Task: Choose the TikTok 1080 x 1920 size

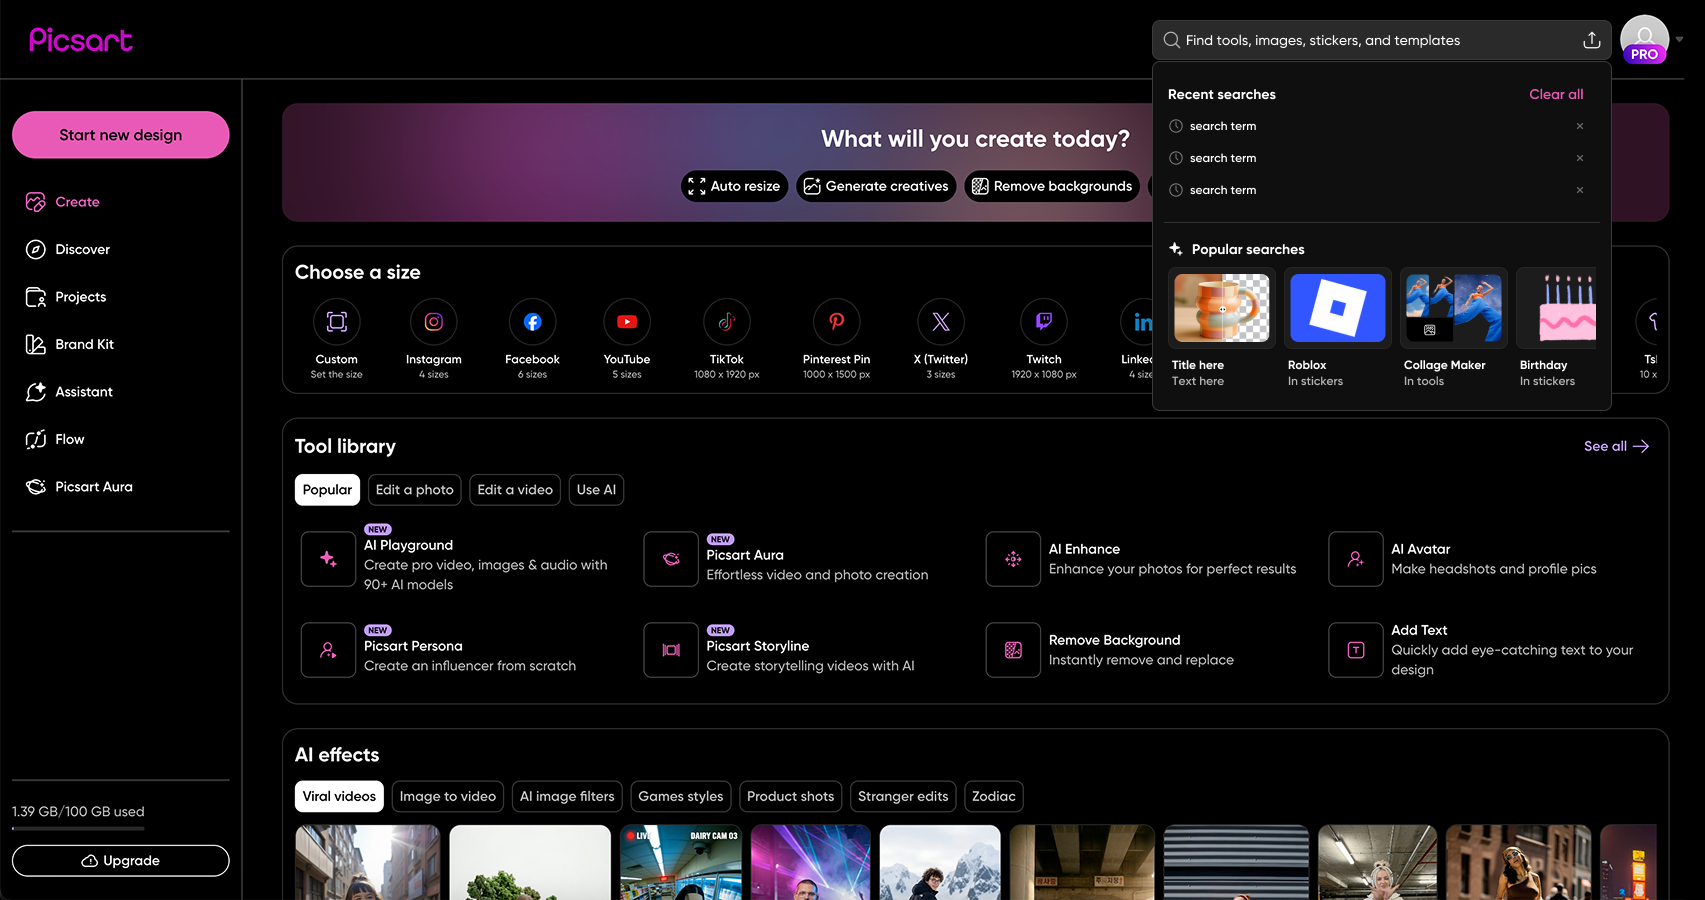Action: tap(726, 340)
